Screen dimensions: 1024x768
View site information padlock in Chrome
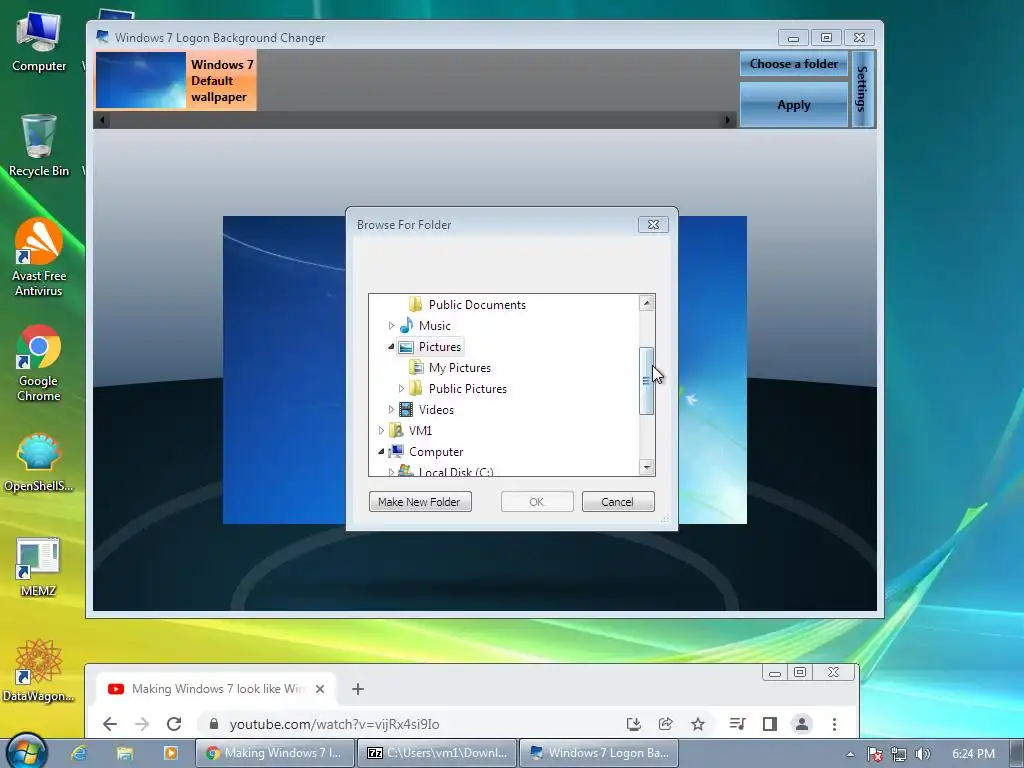tap(214, 724)
